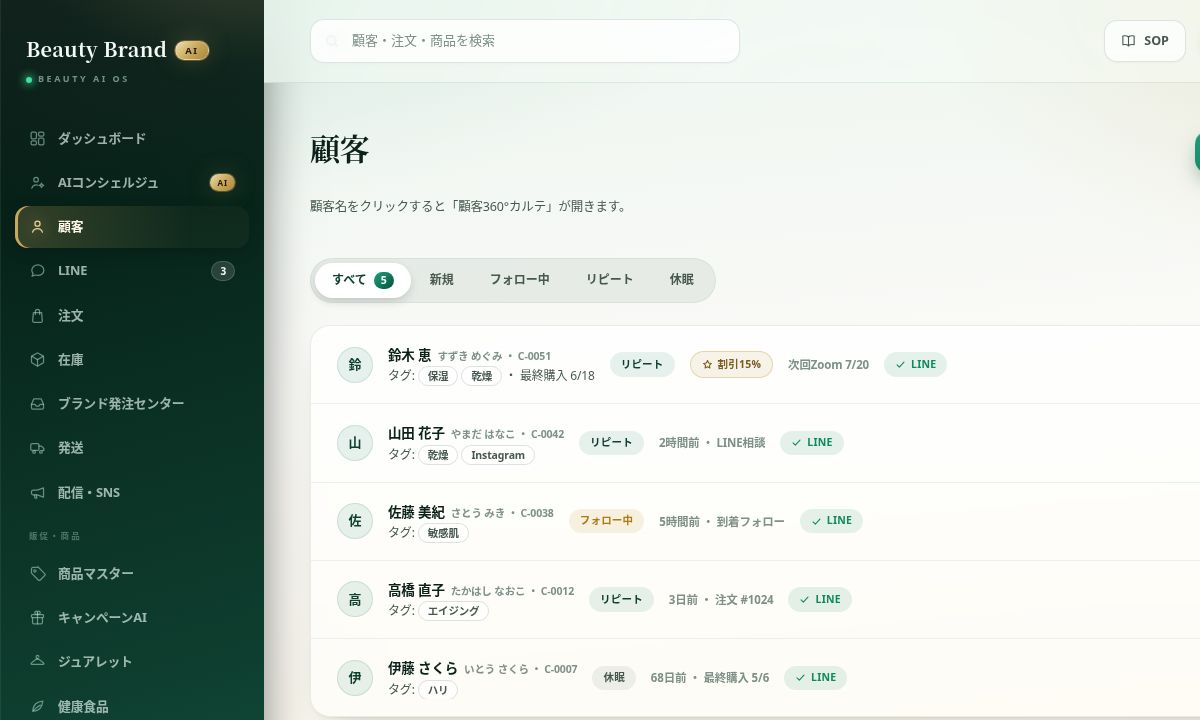
Task: Click the 保湿 tag on 鈴木 恵
Action: [438, 376]
